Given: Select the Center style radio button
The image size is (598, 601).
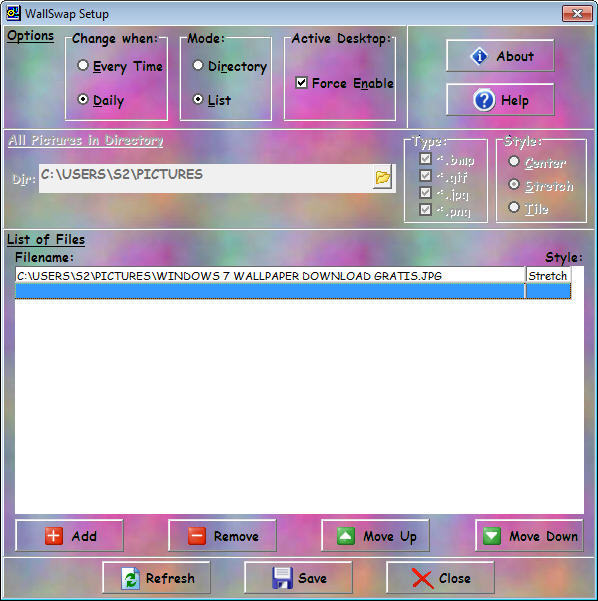Looking at the screenshot, I should click(514, 161).
